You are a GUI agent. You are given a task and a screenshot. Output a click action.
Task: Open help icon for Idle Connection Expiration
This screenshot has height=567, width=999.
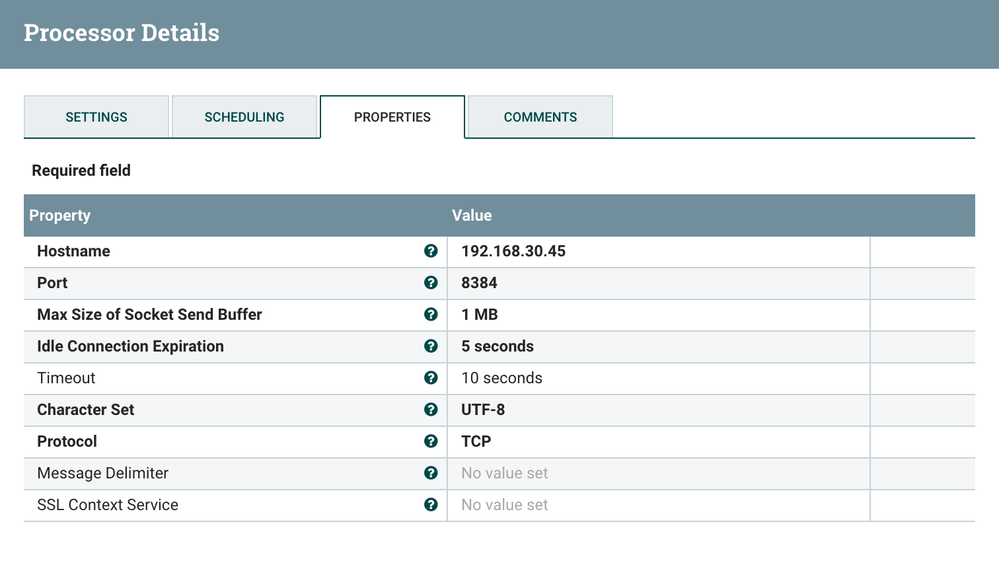pos(431,346)
